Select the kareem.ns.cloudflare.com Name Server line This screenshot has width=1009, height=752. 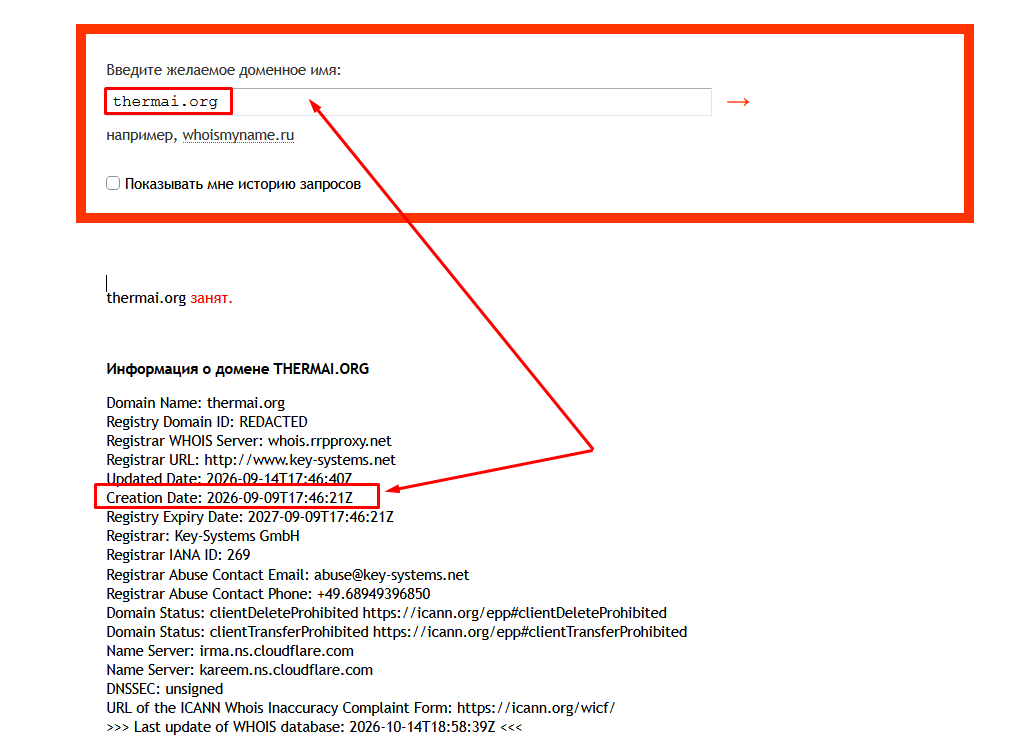tap(239, 670)
